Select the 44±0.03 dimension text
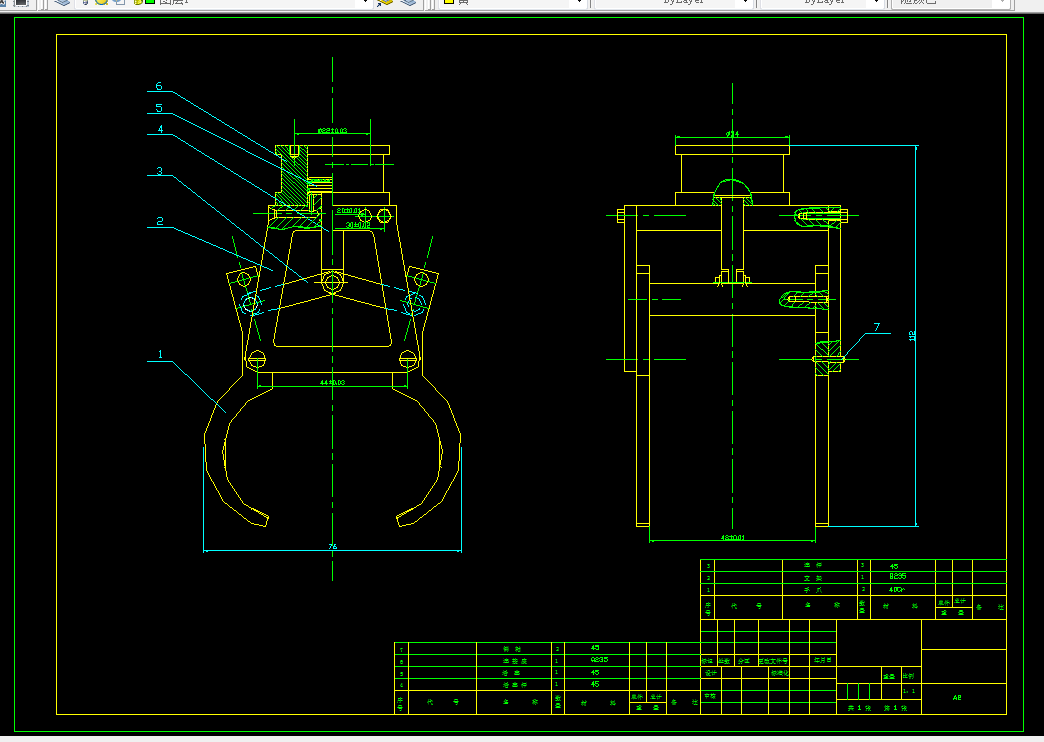Viewport: 1044px width, 742px height. [332, 382]
